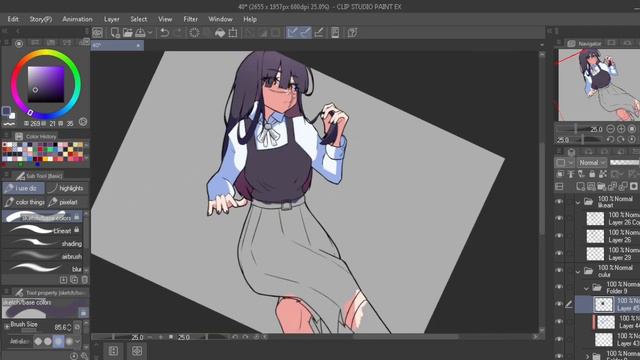The height and width of the screenshot is (360, 640).
Task: Select the highlighted third Anti-aliasing option
Action: (58, 341)
